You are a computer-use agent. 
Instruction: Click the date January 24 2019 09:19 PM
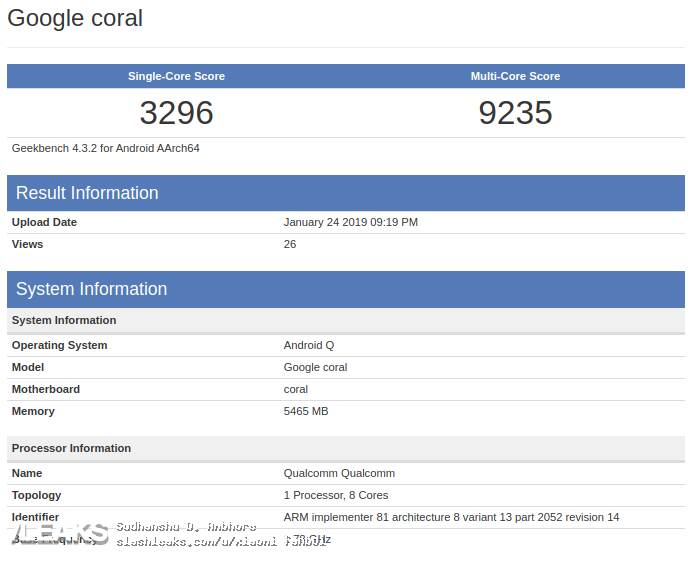click(350, 222)
